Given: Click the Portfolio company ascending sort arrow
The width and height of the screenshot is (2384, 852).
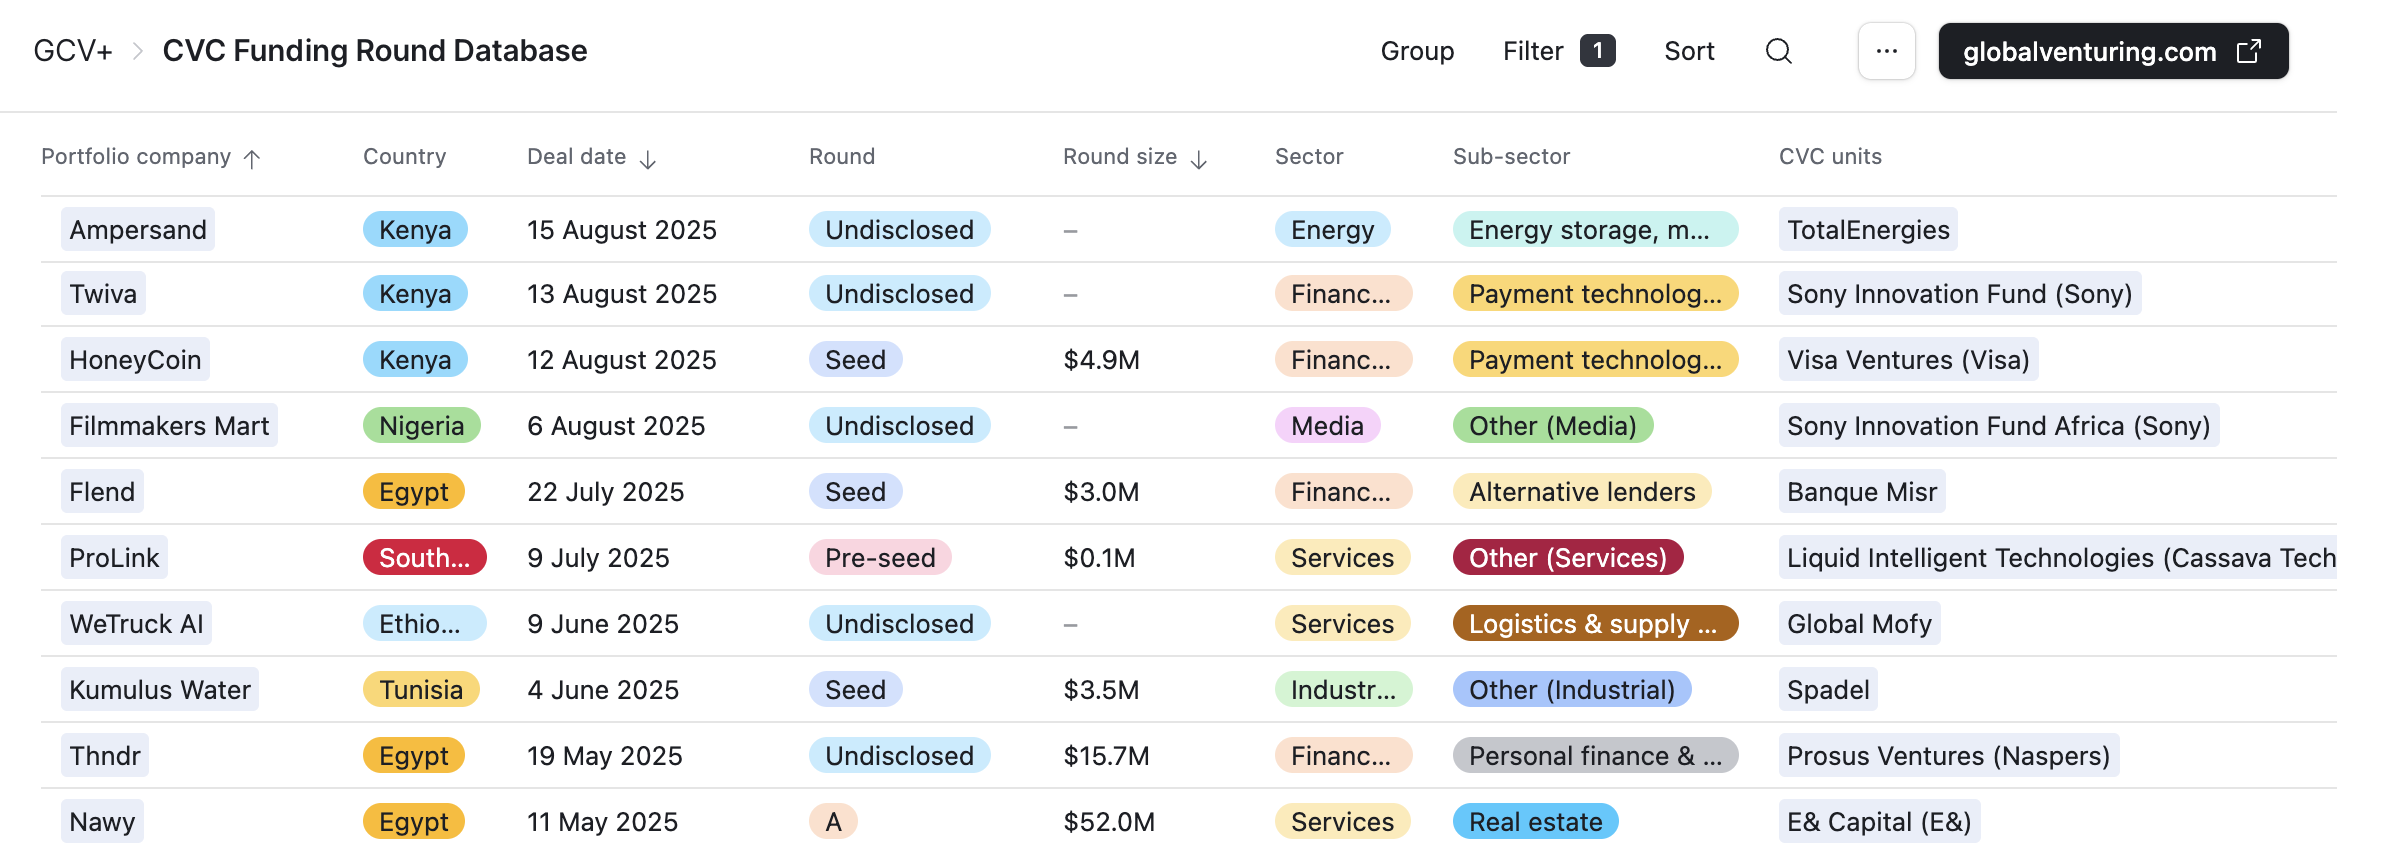Looking at the screenshot, I should (x=252, y=159).
